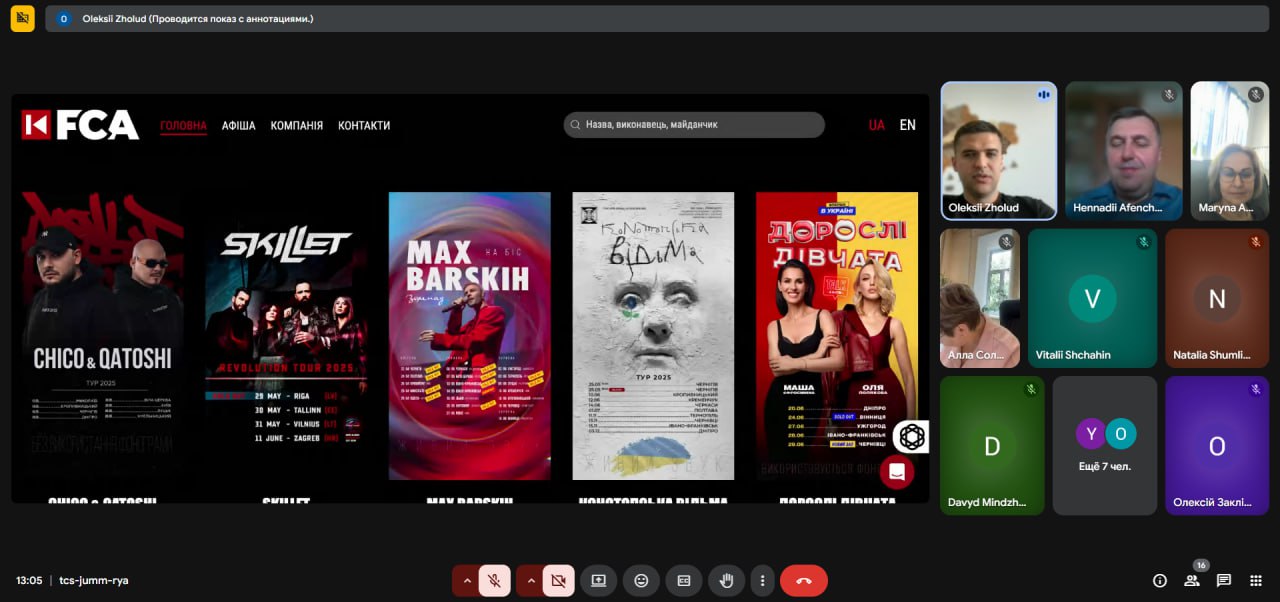This screenshot has width=1280, height=602.
Task: Select Davyd Mindzh... participant tile
Action: [992, 445]
